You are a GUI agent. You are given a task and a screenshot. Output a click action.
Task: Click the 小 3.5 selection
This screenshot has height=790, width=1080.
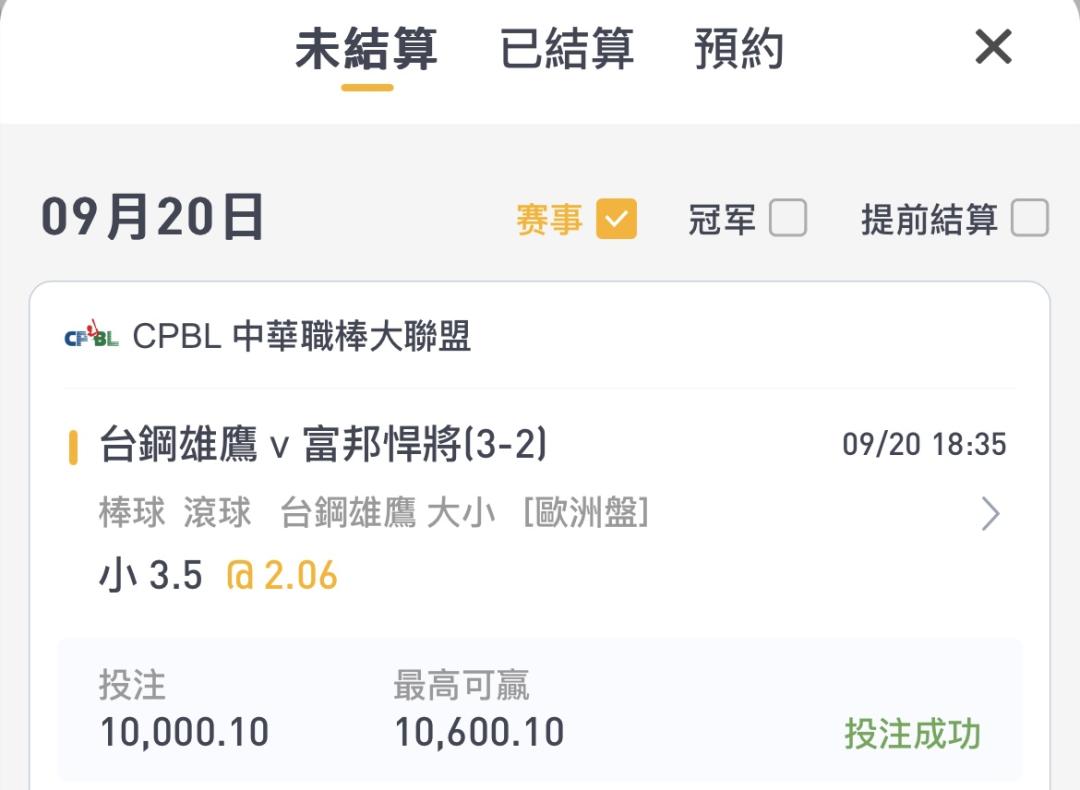(x=151, y=575)
